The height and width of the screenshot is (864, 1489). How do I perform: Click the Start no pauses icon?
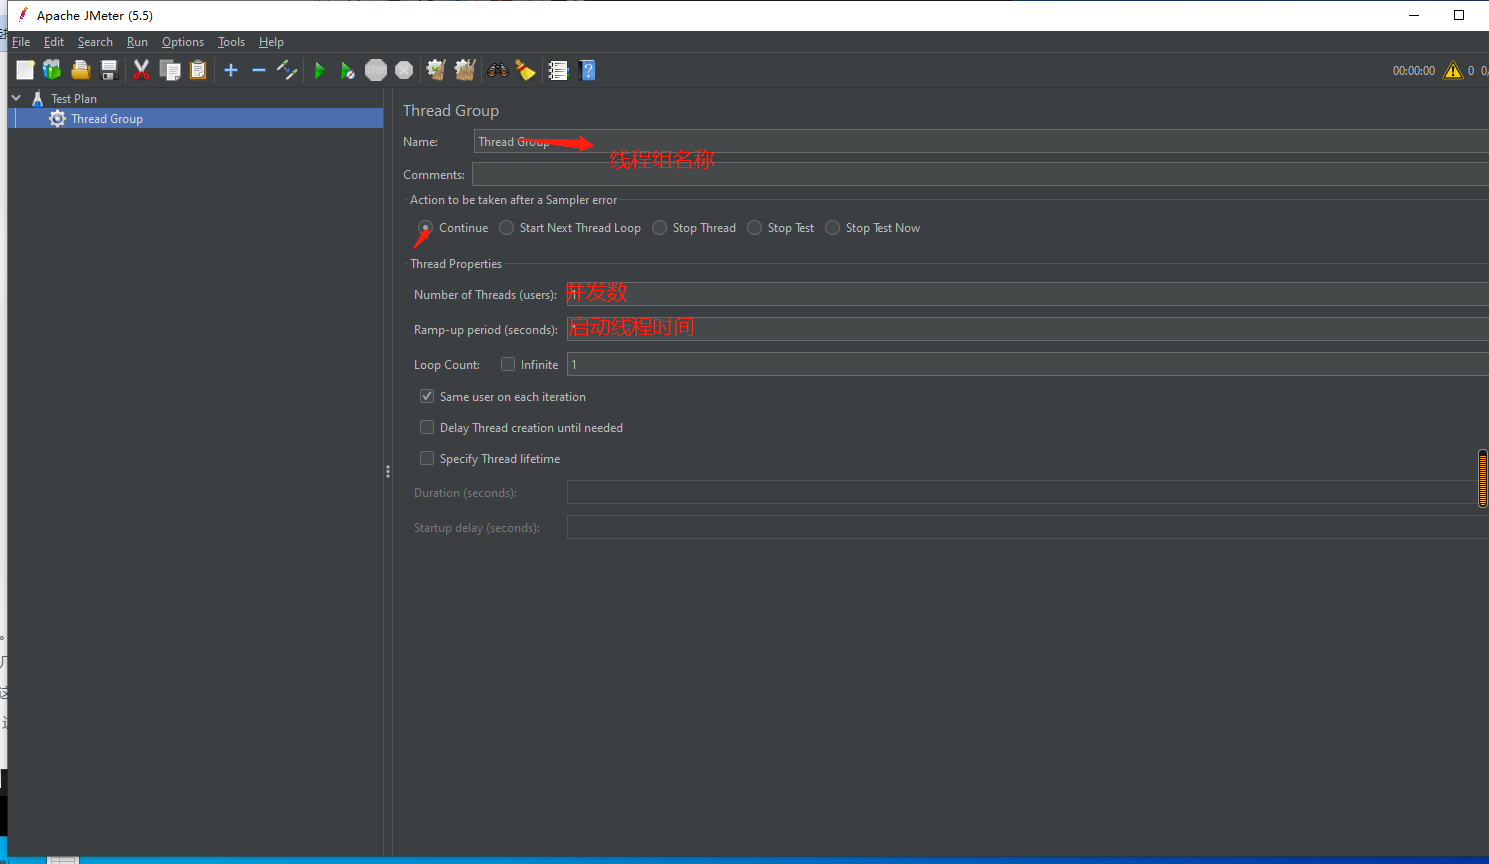(347, 70)
